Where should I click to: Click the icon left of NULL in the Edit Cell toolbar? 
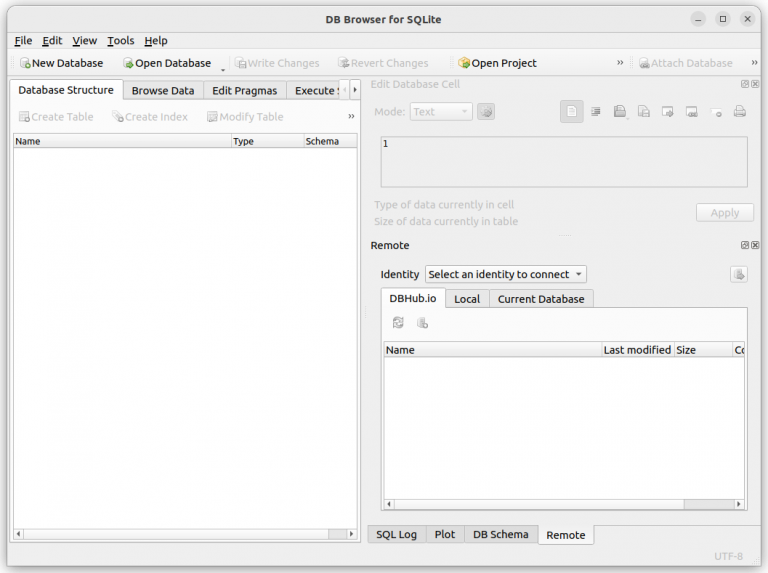tap(692, 112)
